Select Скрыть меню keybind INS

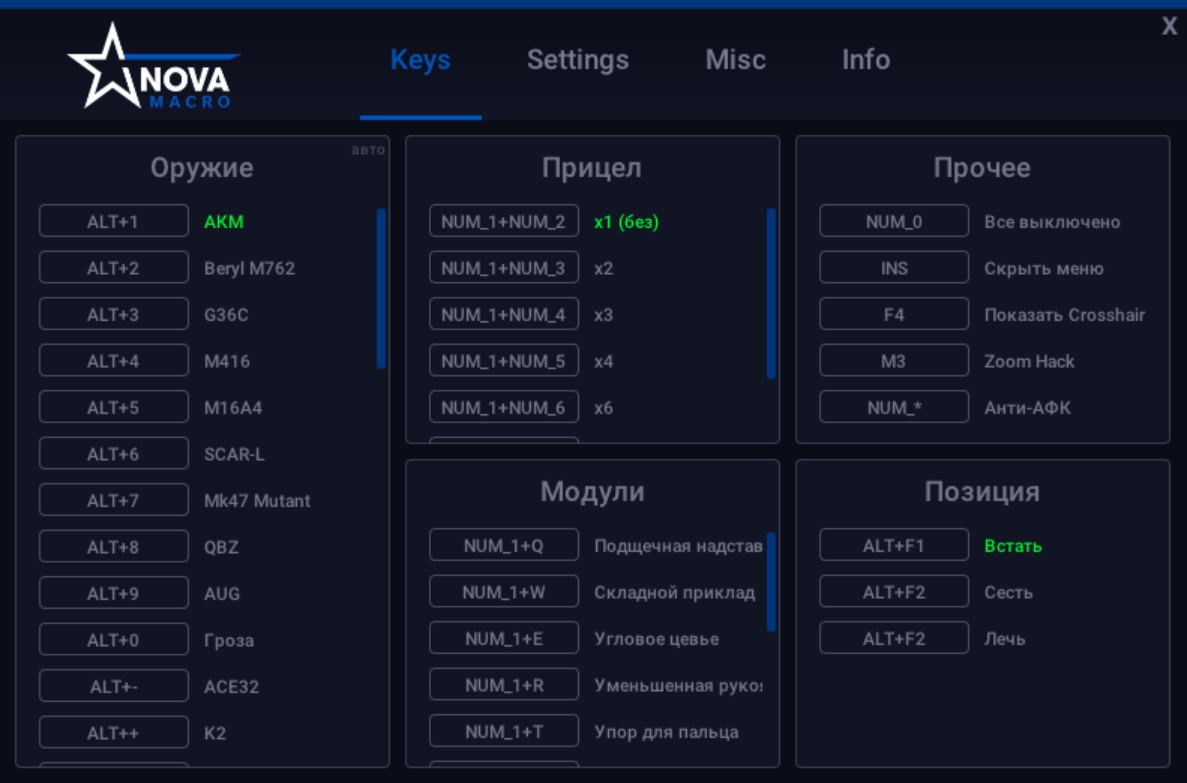click(x=893, y=267)
